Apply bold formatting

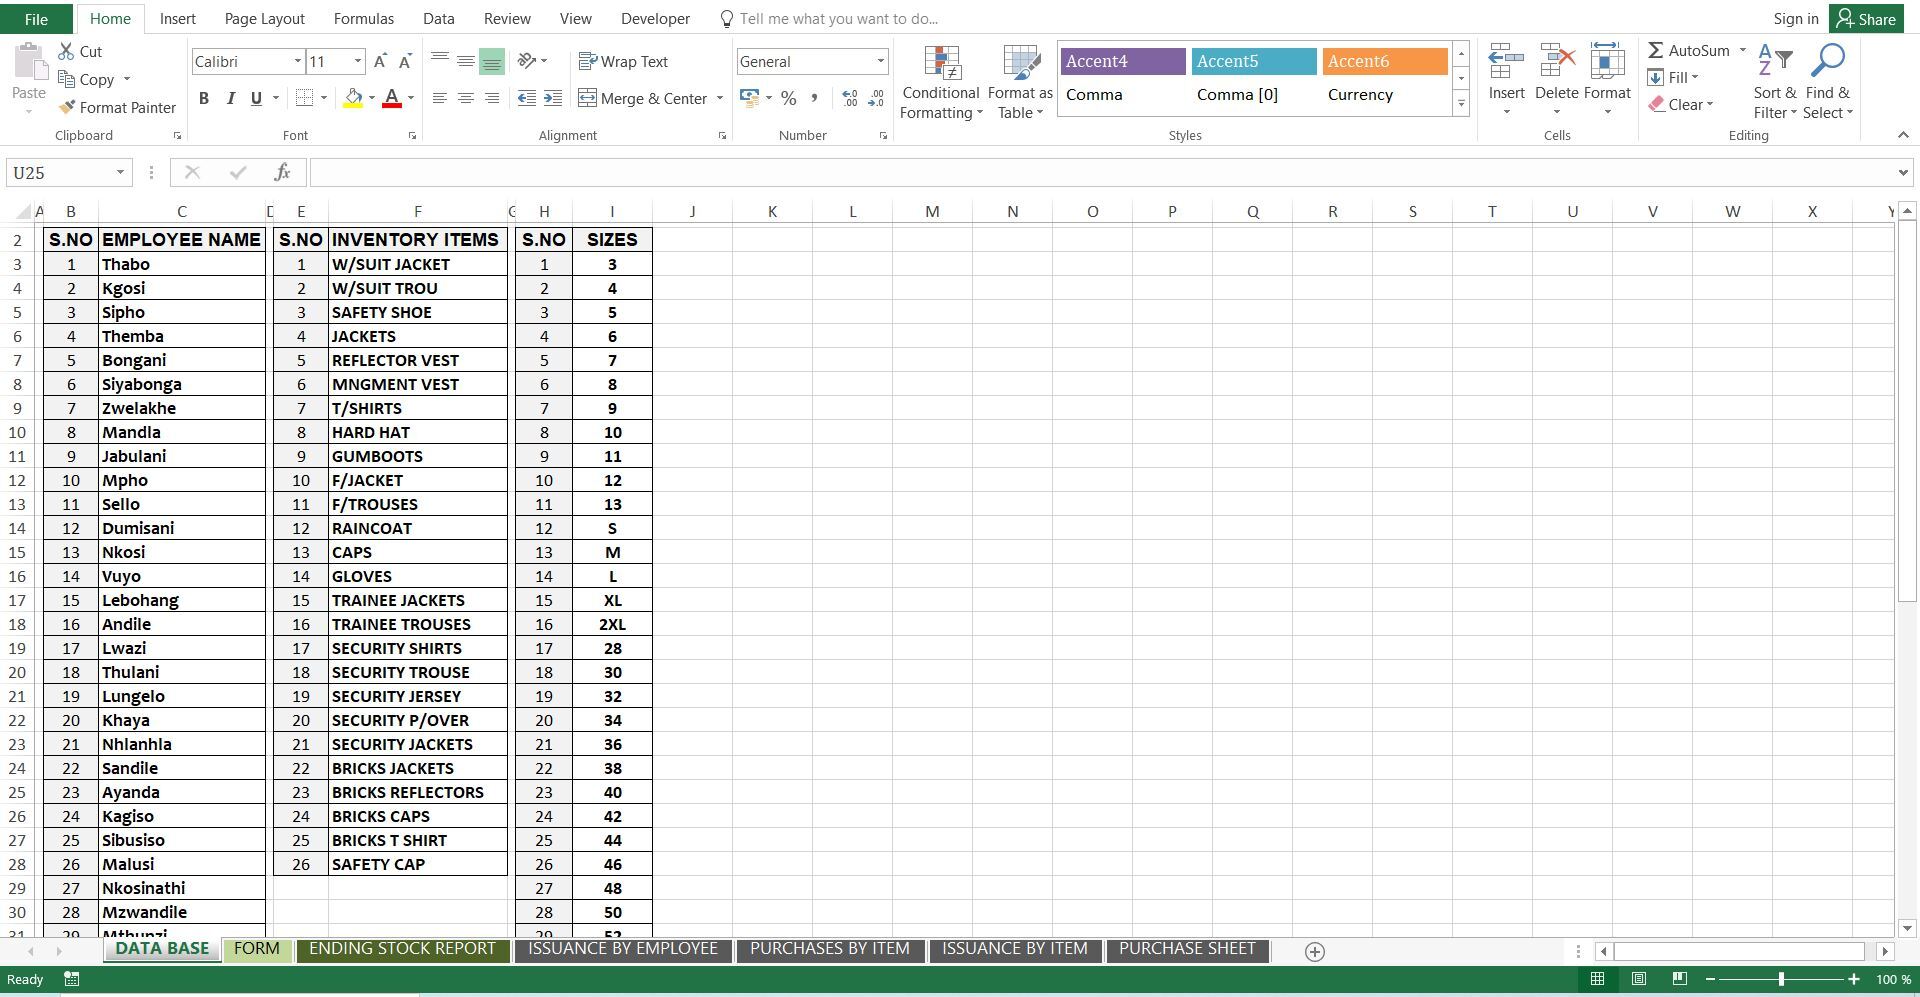(204, 98)
